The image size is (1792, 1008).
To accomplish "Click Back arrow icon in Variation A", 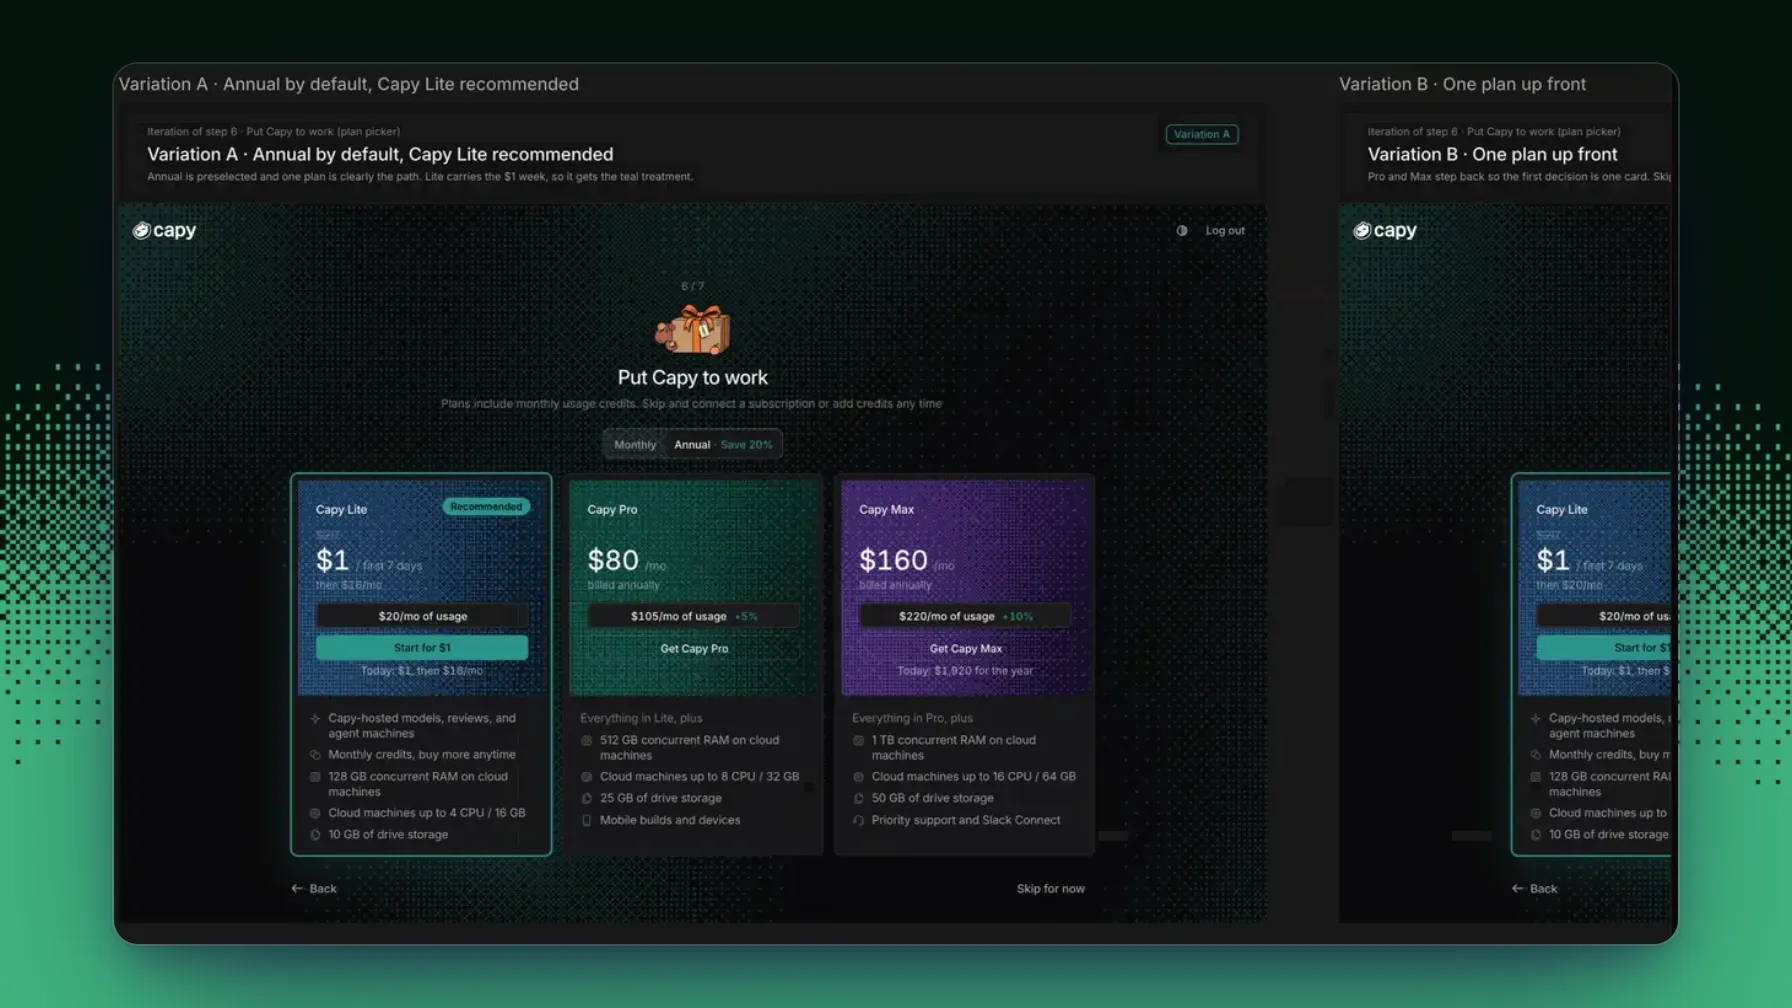I will pyautogui.click(x=297, y=888).
